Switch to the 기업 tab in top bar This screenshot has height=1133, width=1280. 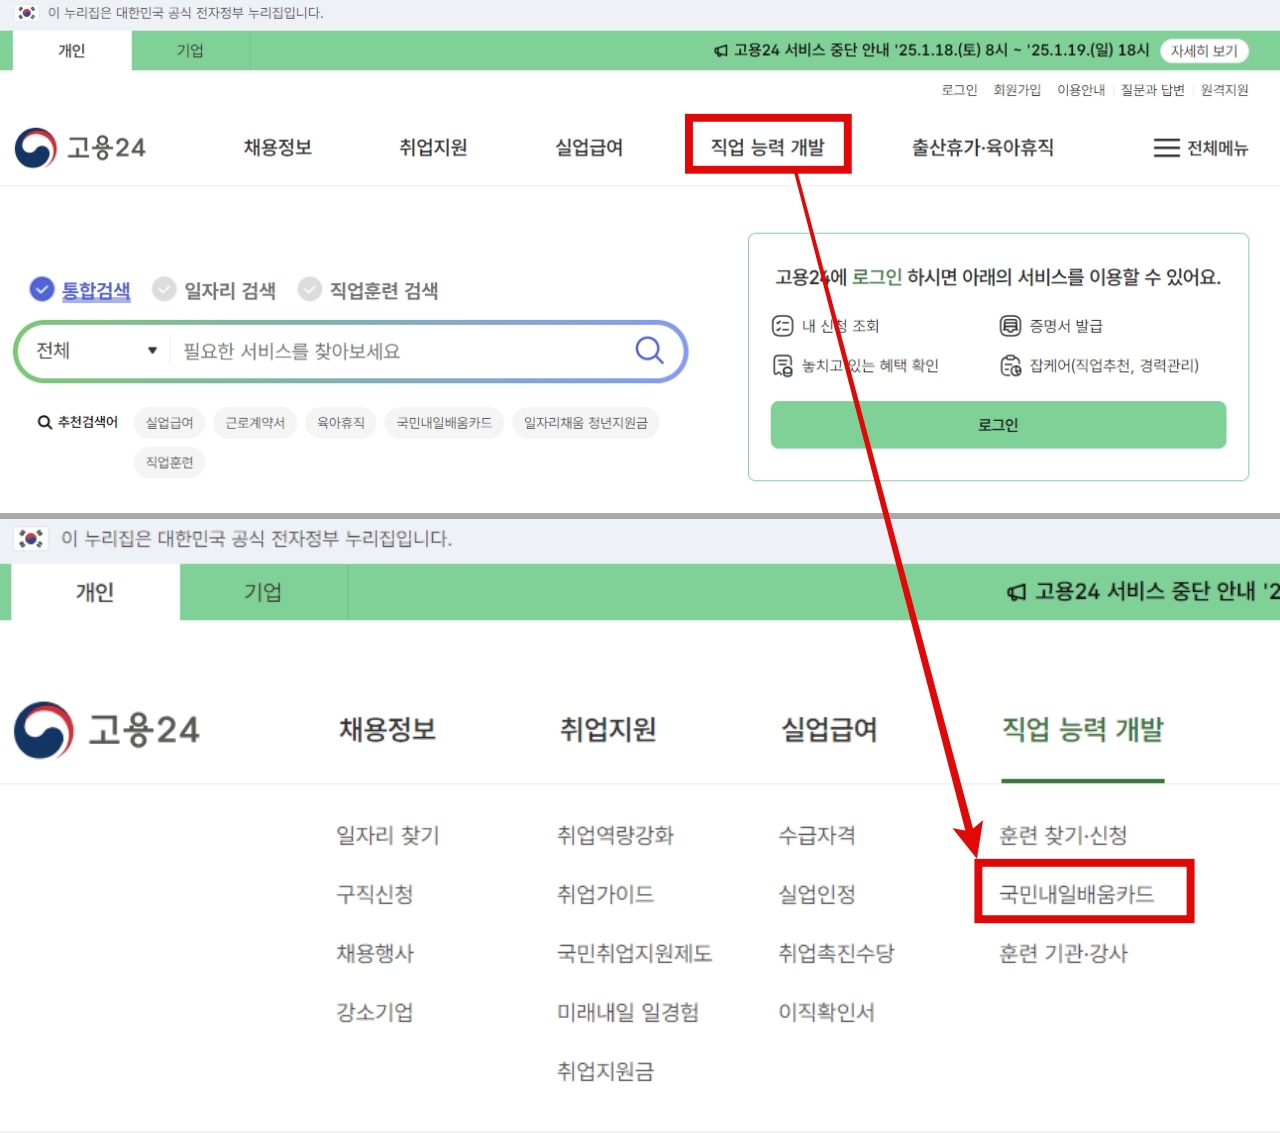pyautogui.click(x=190, y=51)
